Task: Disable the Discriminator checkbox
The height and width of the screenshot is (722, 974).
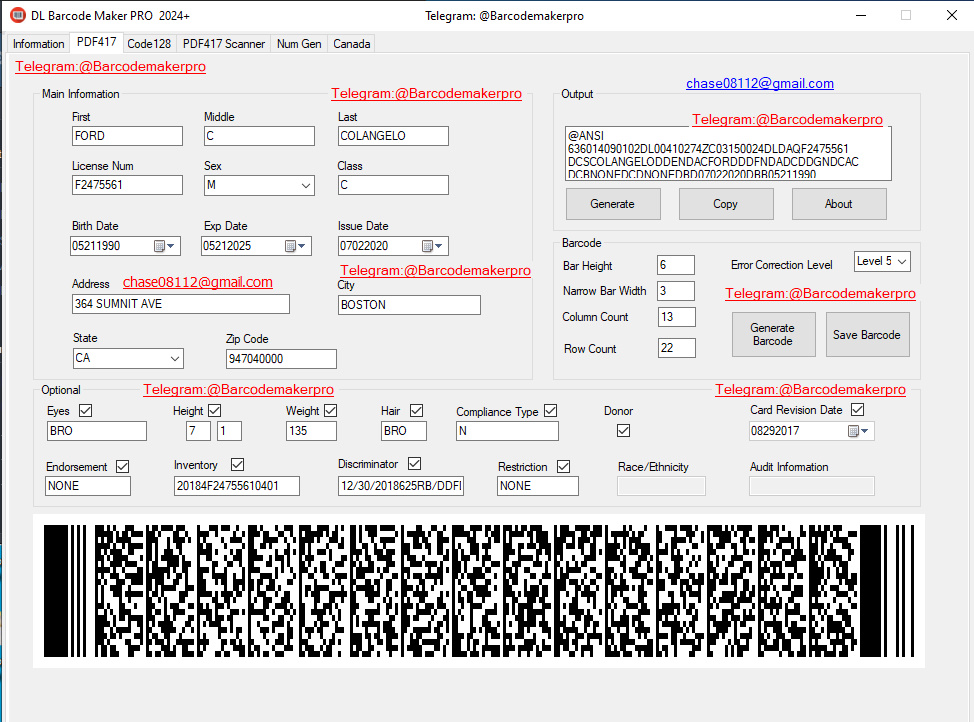Action: coord(415,464)
